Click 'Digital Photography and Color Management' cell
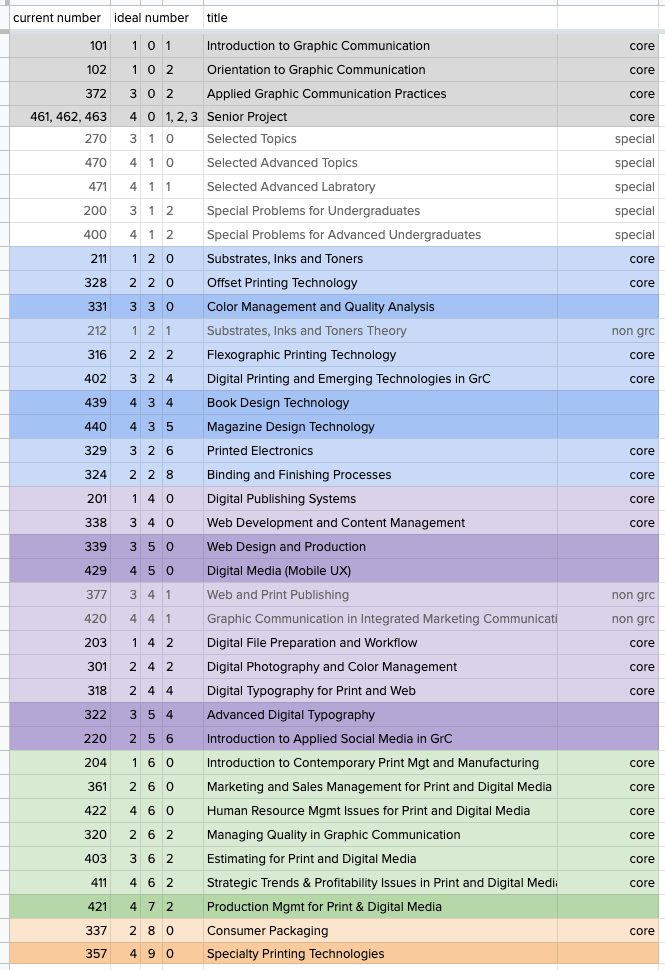This screenshot has width=665, height=970. [380, 667]
